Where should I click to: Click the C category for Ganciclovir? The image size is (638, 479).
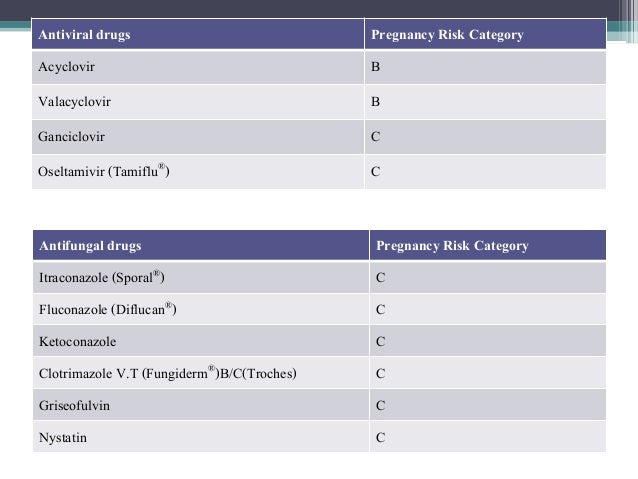coord(376,137)
